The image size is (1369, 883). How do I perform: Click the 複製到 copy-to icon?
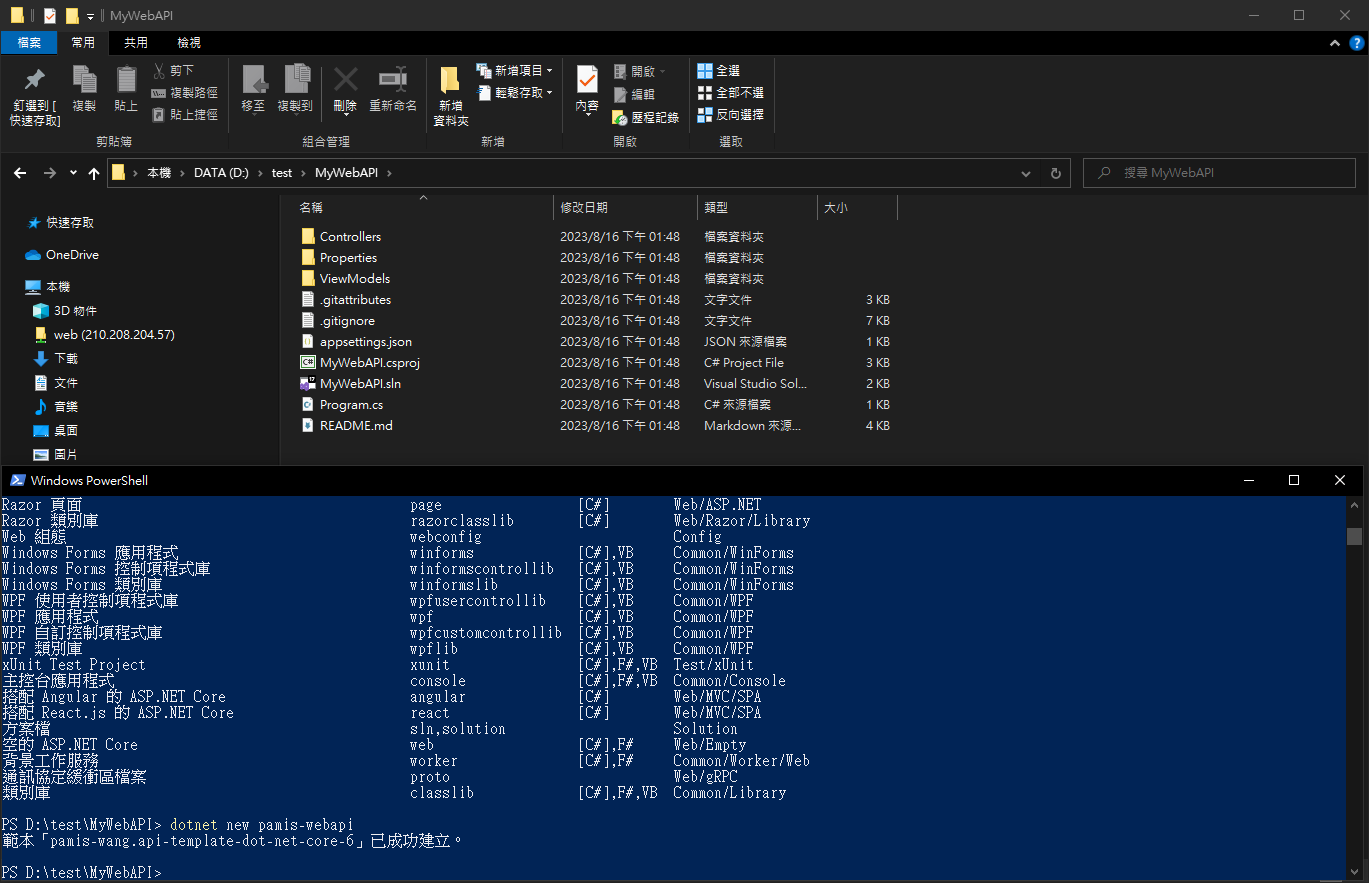pos(296,80)
